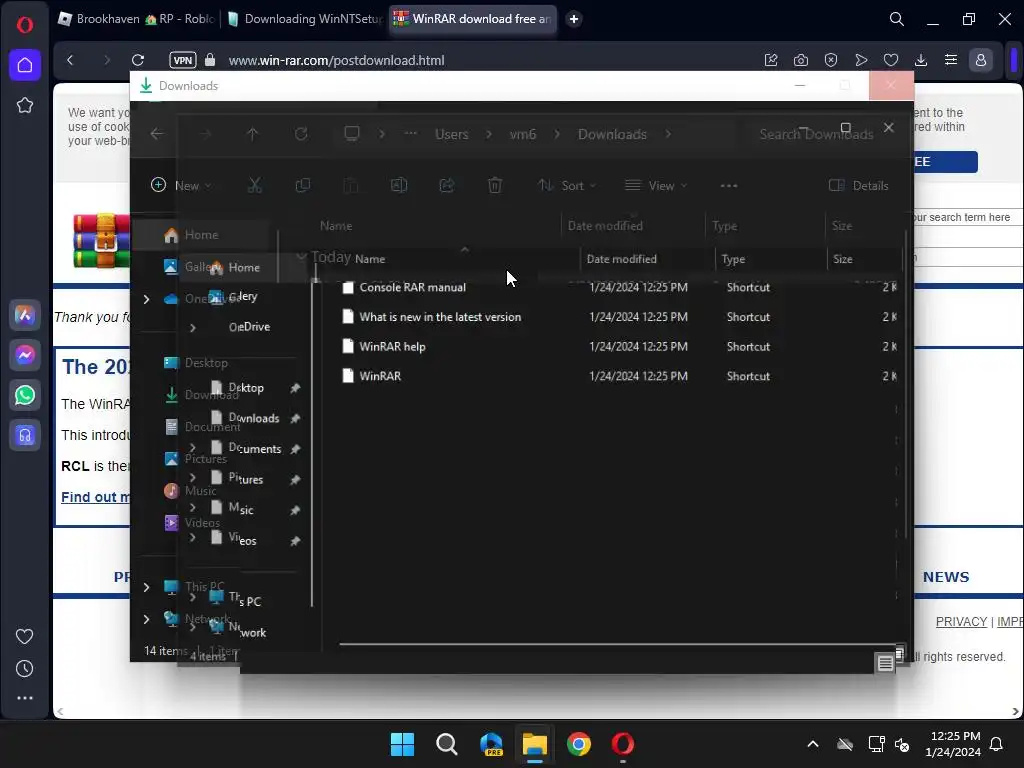The height and width of the screenshot is (768, 1024).
Task: Open the Opera profile account icon
Action: pyautogui.click(x=981, y=60)
